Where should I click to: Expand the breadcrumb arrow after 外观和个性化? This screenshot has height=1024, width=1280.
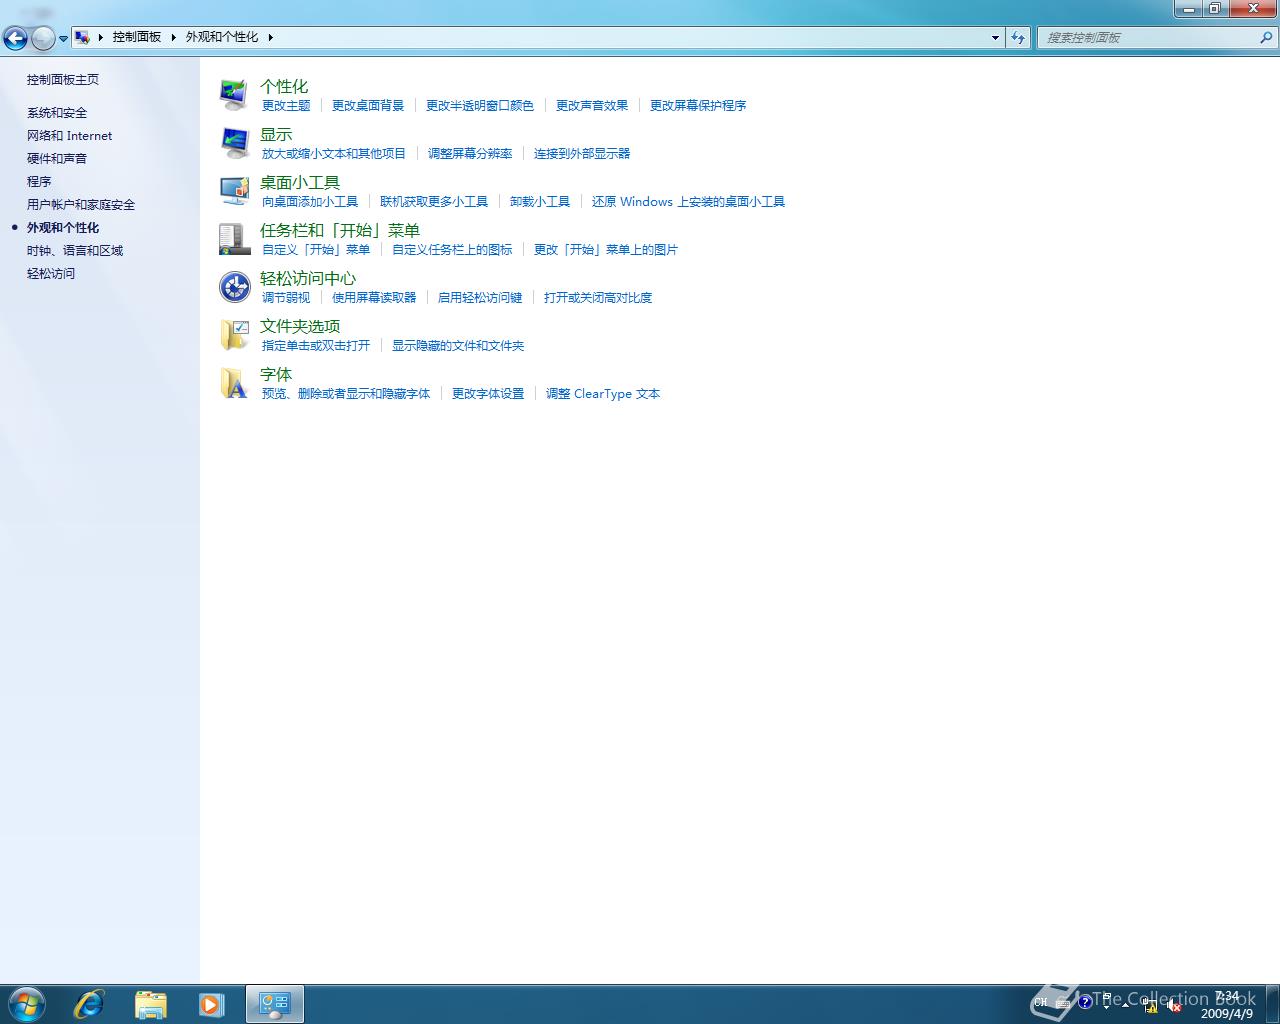coord(270,37)
